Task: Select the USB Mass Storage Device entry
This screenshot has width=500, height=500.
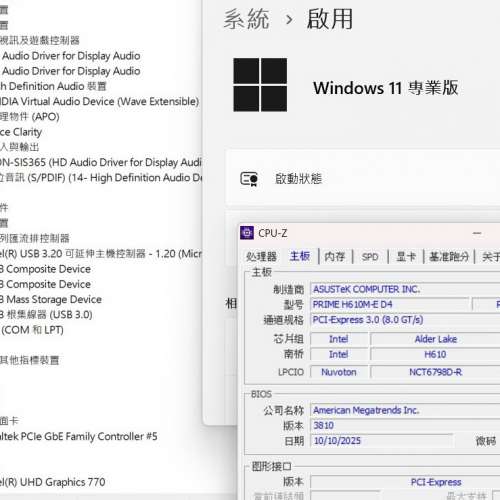Action: click(51, 299)
